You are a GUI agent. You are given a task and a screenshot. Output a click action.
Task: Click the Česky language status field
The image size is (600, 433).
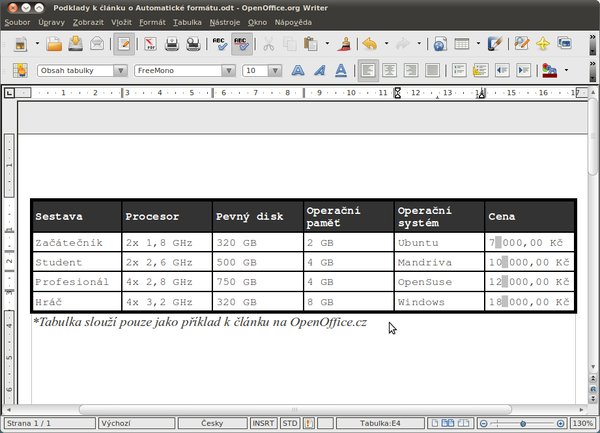click(212, 423)
